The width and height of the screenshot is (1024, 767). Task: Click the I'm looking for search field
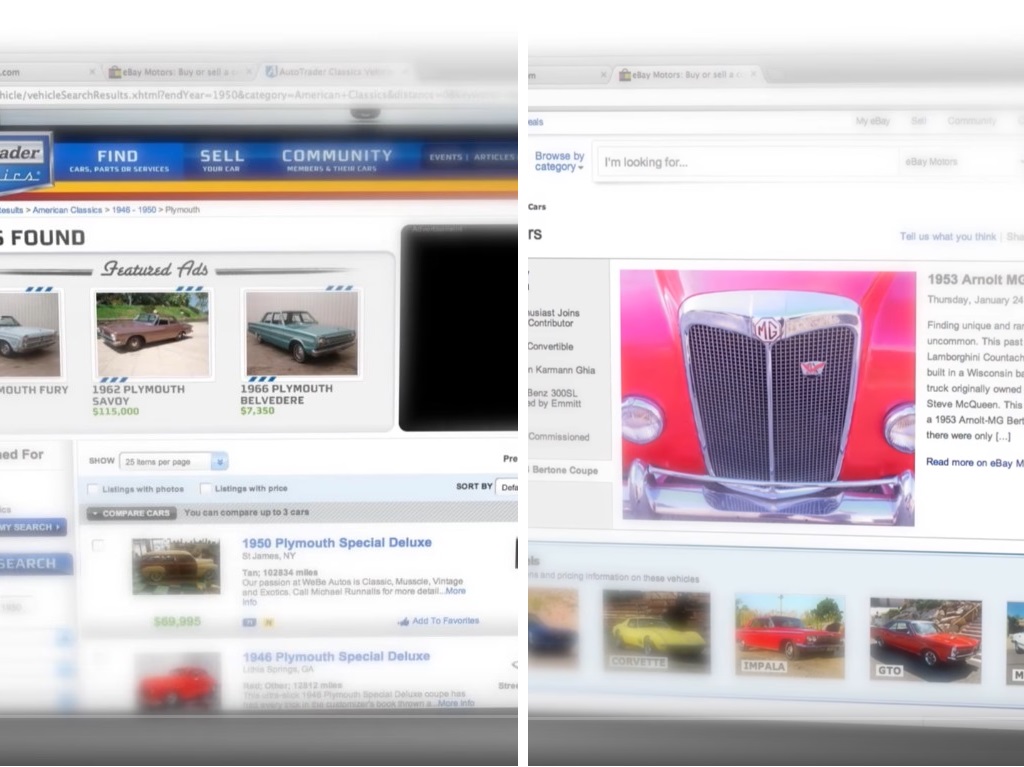[745, 162]
